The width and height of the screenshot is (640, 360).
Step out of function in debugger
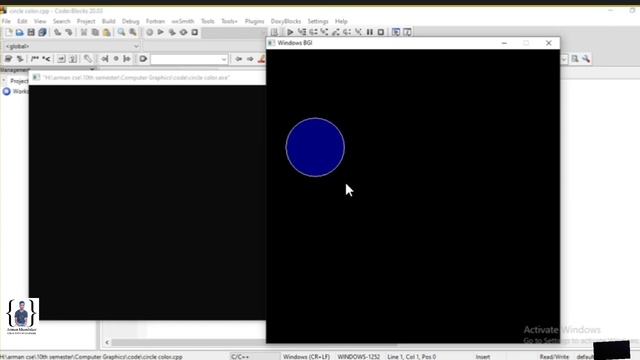point(336,32)
